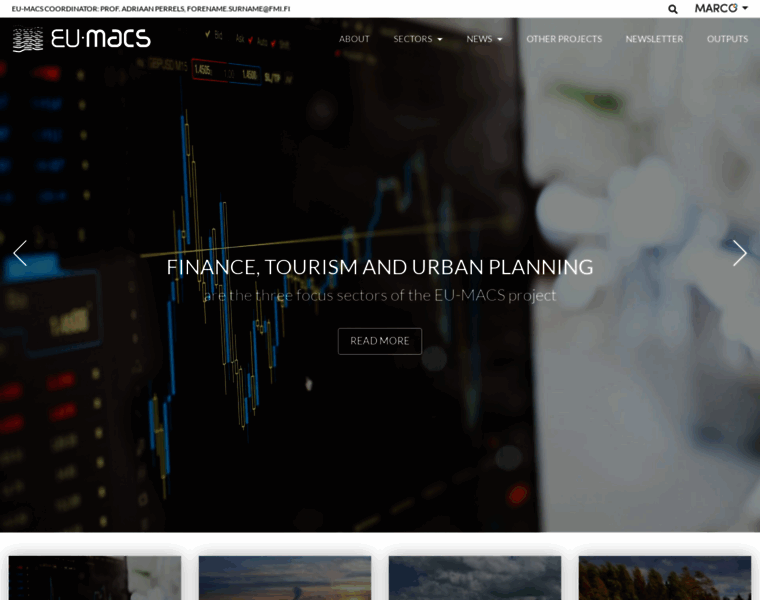Screen dimensions: 760x600
Task: Expand the MARCO dropdown
Action: (721, 8)
